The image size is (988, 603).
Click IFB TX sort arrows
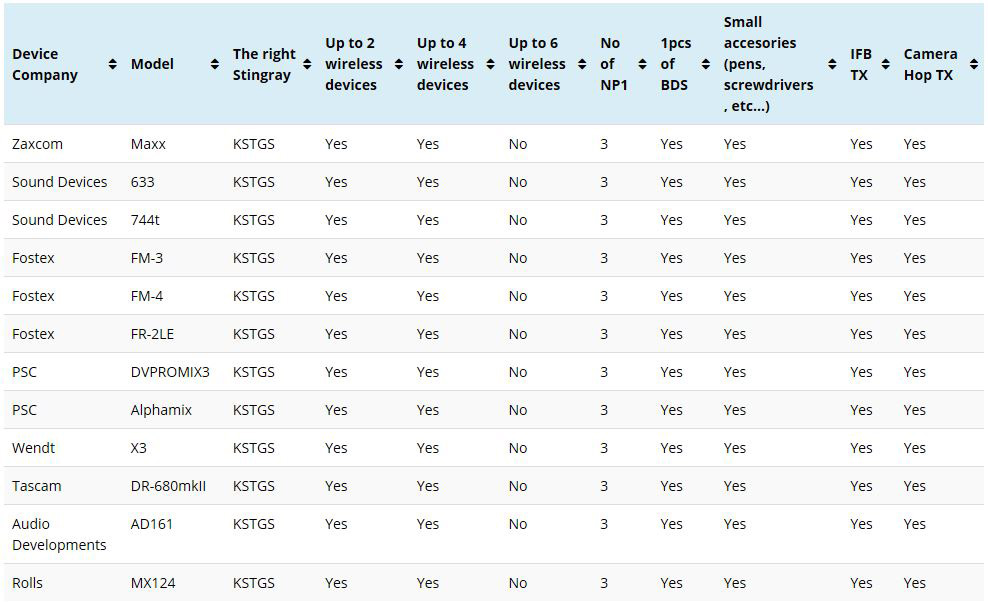[x=885, y=64]
